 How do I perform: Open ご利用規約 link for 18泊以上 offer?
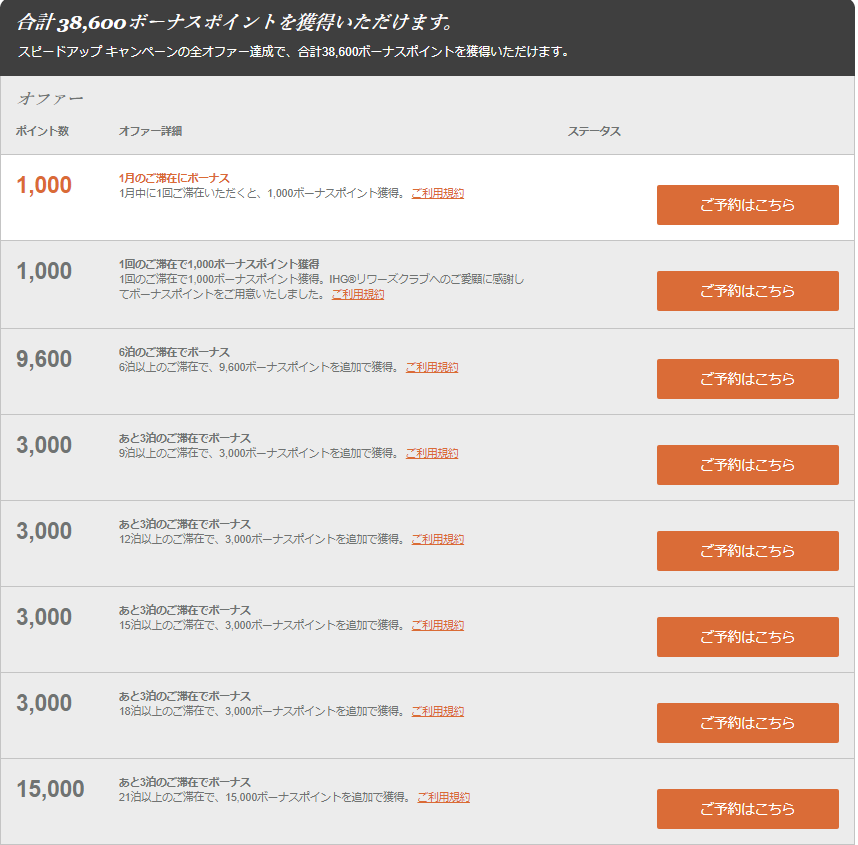click(438, 711)
